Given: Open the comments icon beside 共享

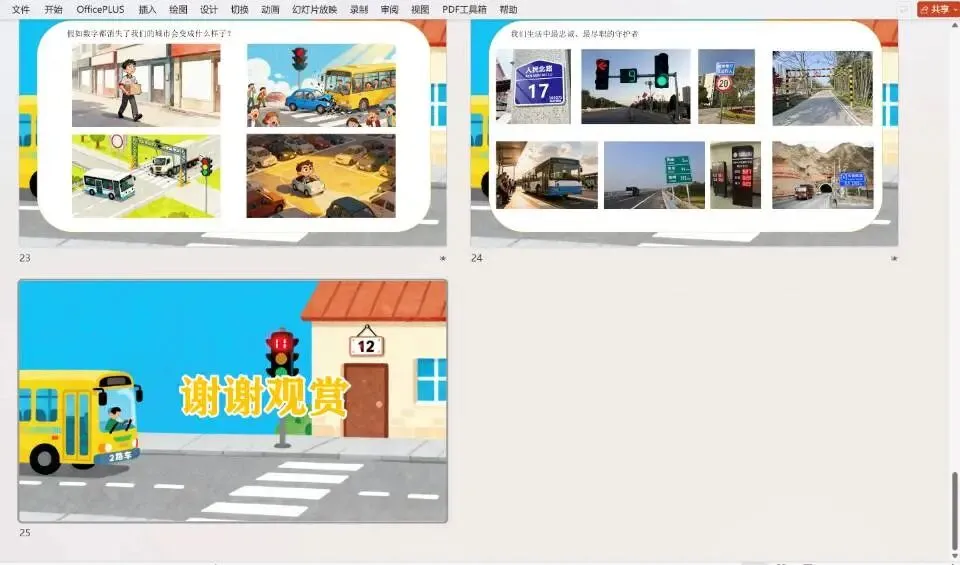Looking at the screenshot, I should click(904, 9).
